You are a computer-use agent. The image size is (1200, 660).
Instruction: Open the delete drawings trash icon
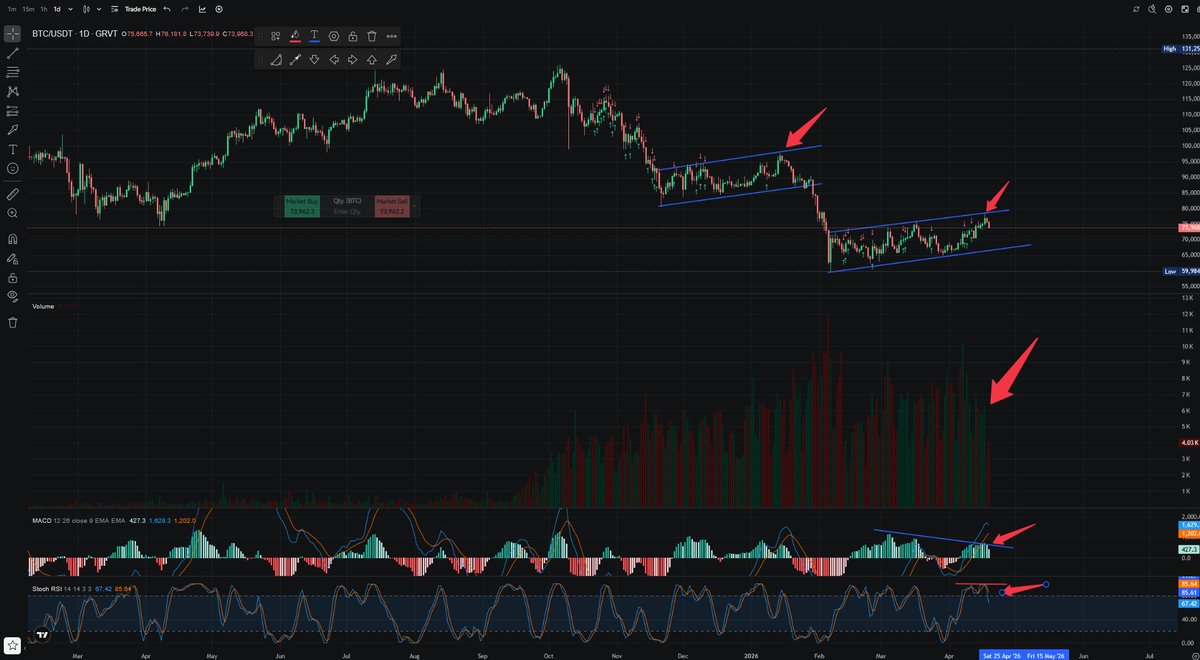(x=11, y=322)
